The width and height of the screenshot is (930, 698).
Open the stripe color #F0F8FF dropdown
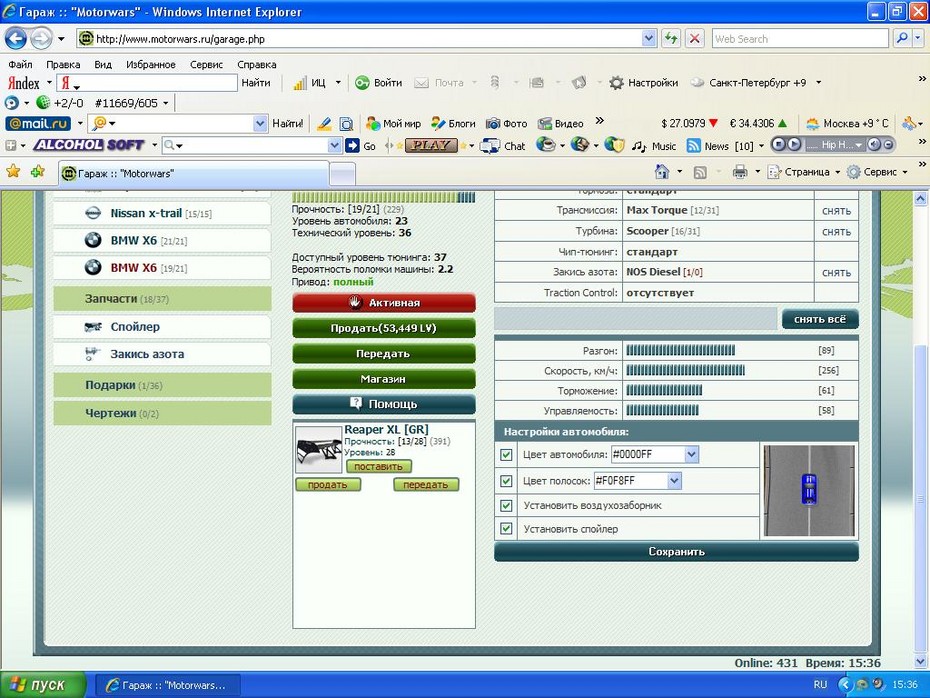click(674, 481)
